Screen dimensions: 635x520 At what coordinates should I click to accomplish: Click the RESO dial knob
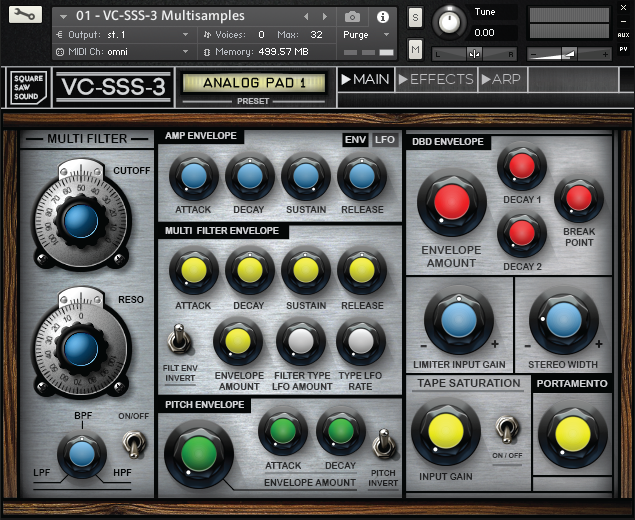tap(81, 349)
